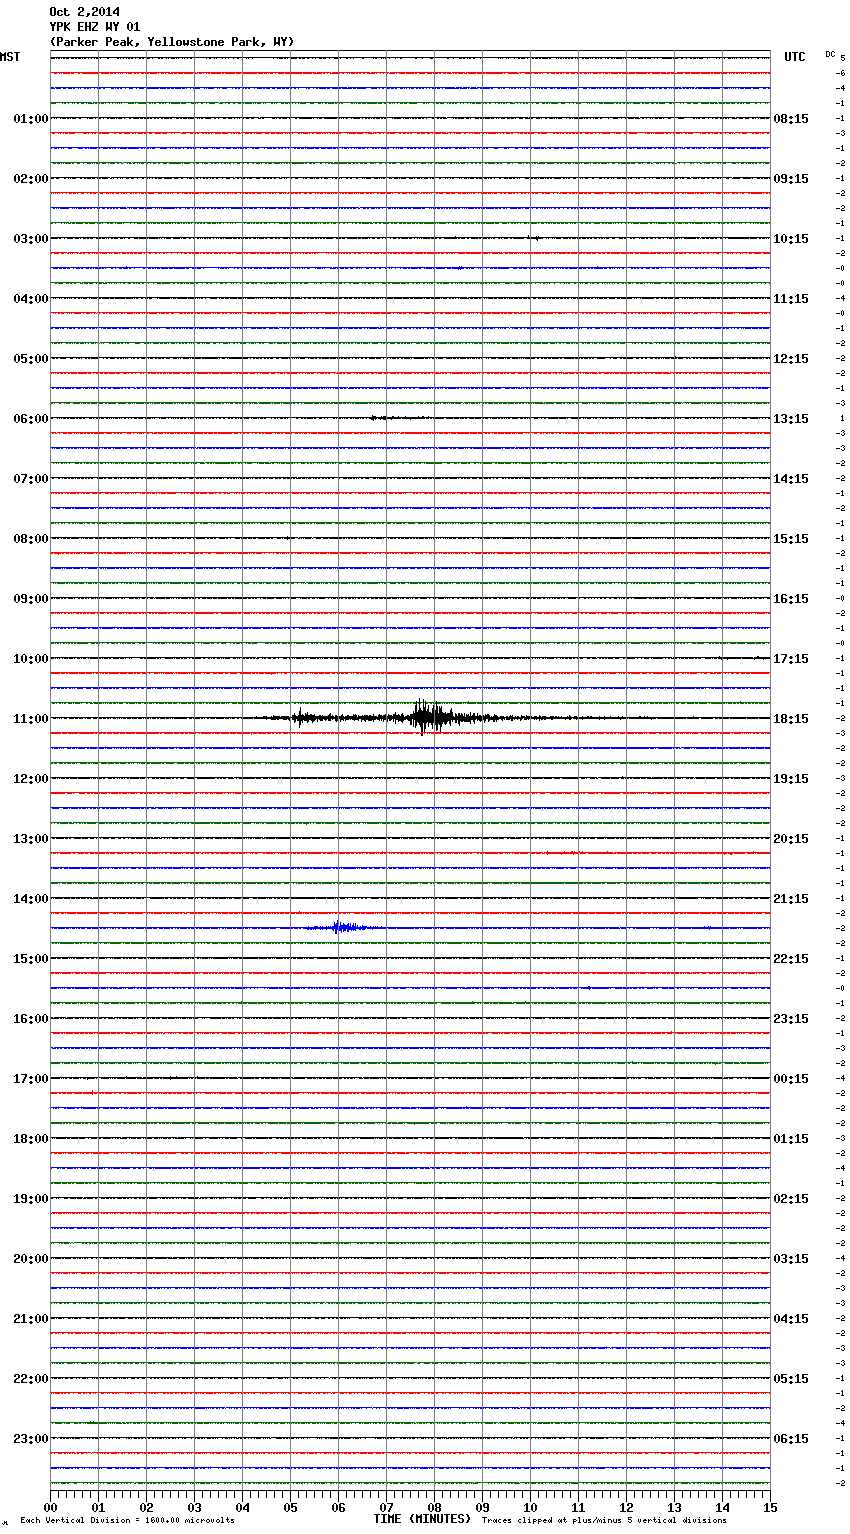Viewport: 850px width, 1534px height.
Task: Click the "Traces clipped at plus/minus 5 vertical divisions" note
Action: pyautogui.click(x=604, y=1521)
